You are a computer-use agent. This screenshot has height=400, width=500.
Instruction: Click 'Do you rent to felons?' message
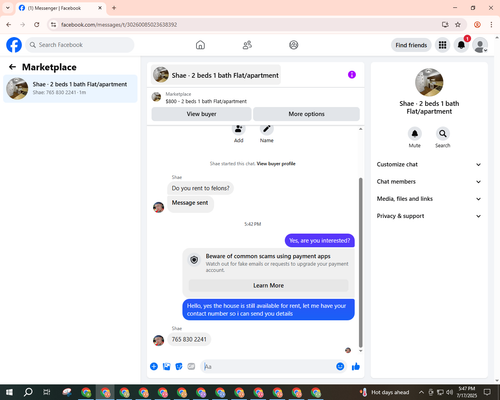200,188
